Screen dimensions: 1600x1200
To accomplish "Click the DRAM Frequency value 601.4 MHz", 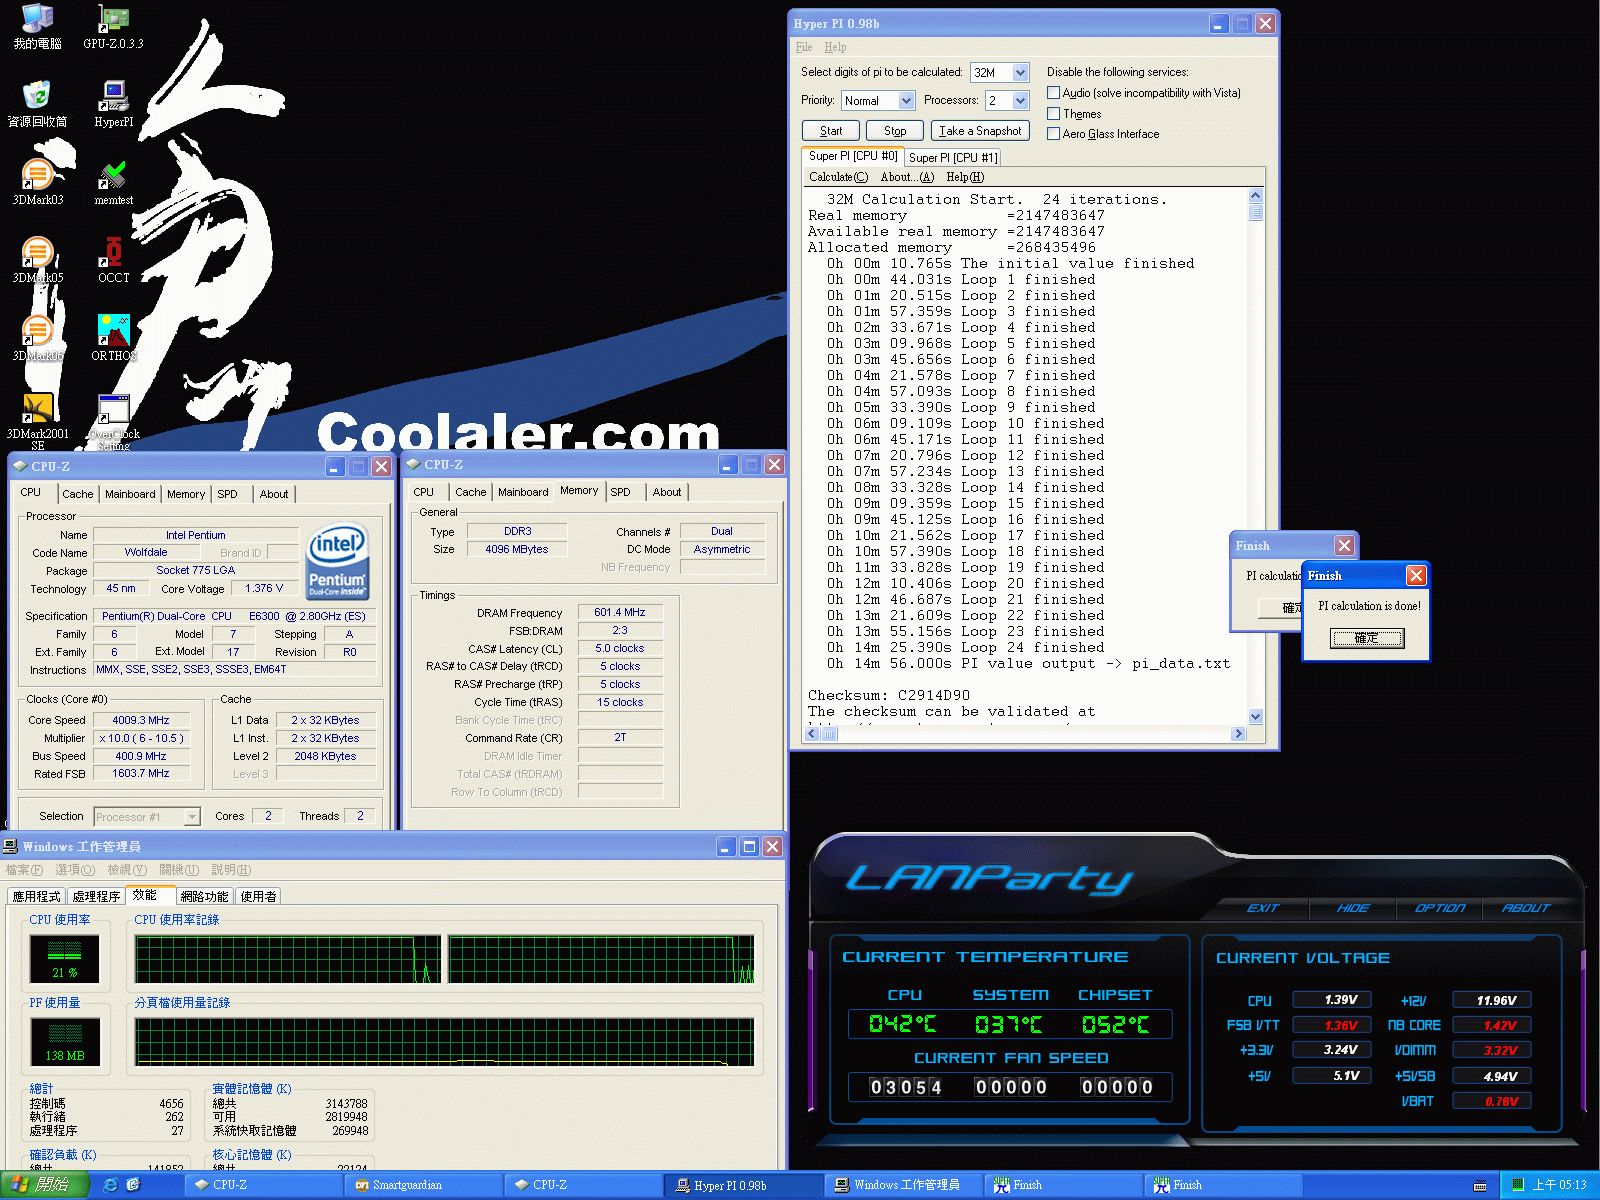I will 620,612.
